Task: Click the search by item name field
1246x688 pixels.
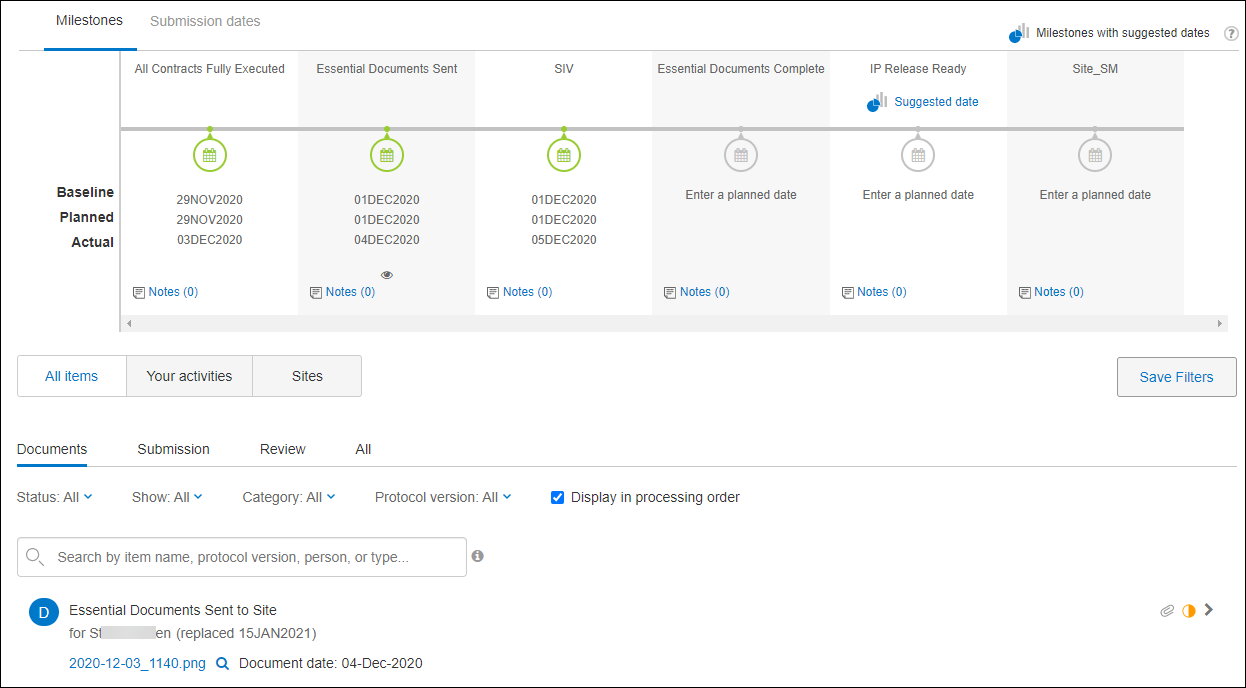Action: pos(242,557)
